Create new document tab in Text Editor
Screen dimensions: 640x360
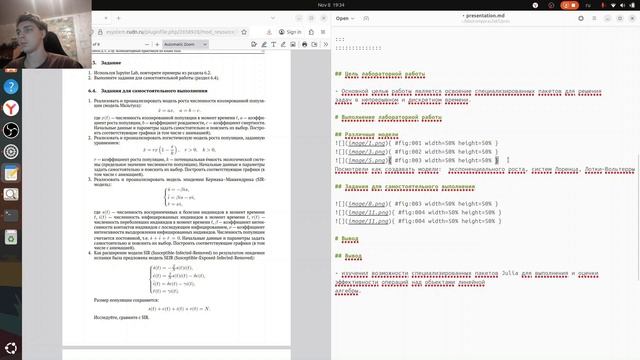pos(366,18)
